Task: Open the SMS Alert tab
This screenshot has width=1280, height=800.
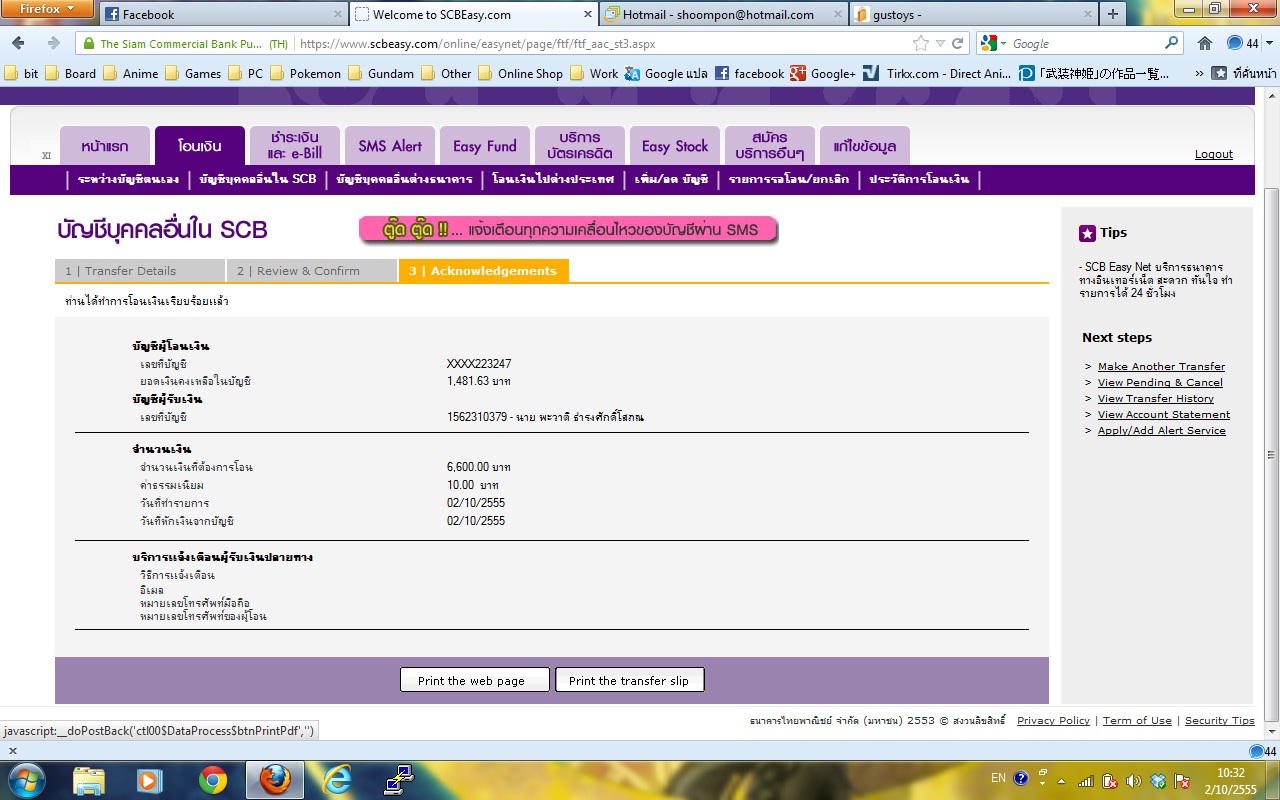Action: tap(390, 146)
